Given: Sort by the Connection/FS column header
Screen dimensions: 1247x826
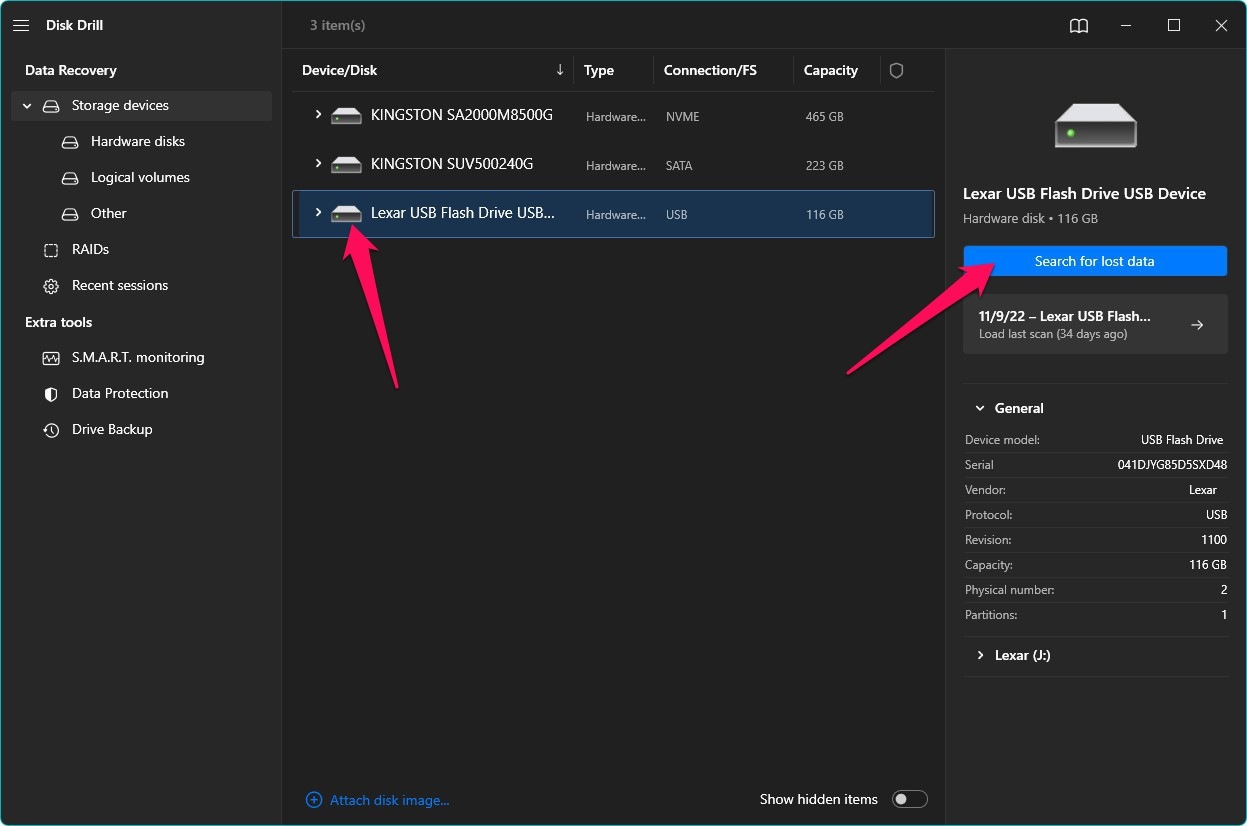Looking at the screenshot, I should [x=711, y=70].
